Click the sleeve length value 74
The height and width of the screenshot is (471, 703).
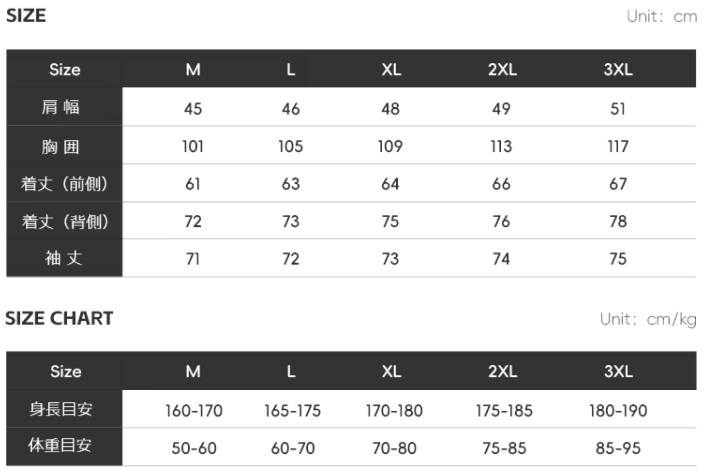[501, 259]
